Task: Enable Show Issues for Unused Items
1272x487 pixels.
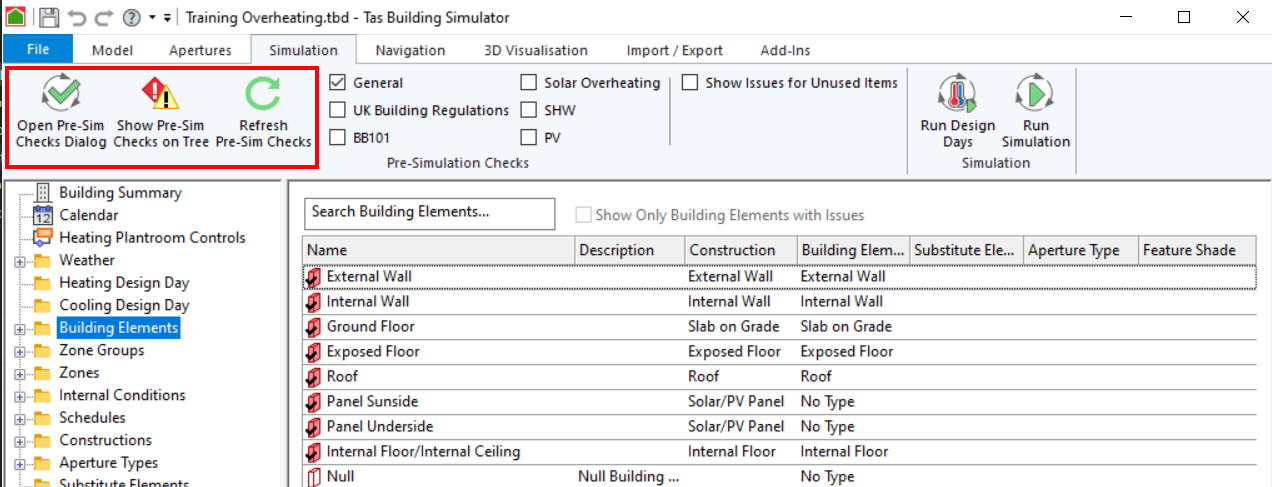Action: click(690, 83)
